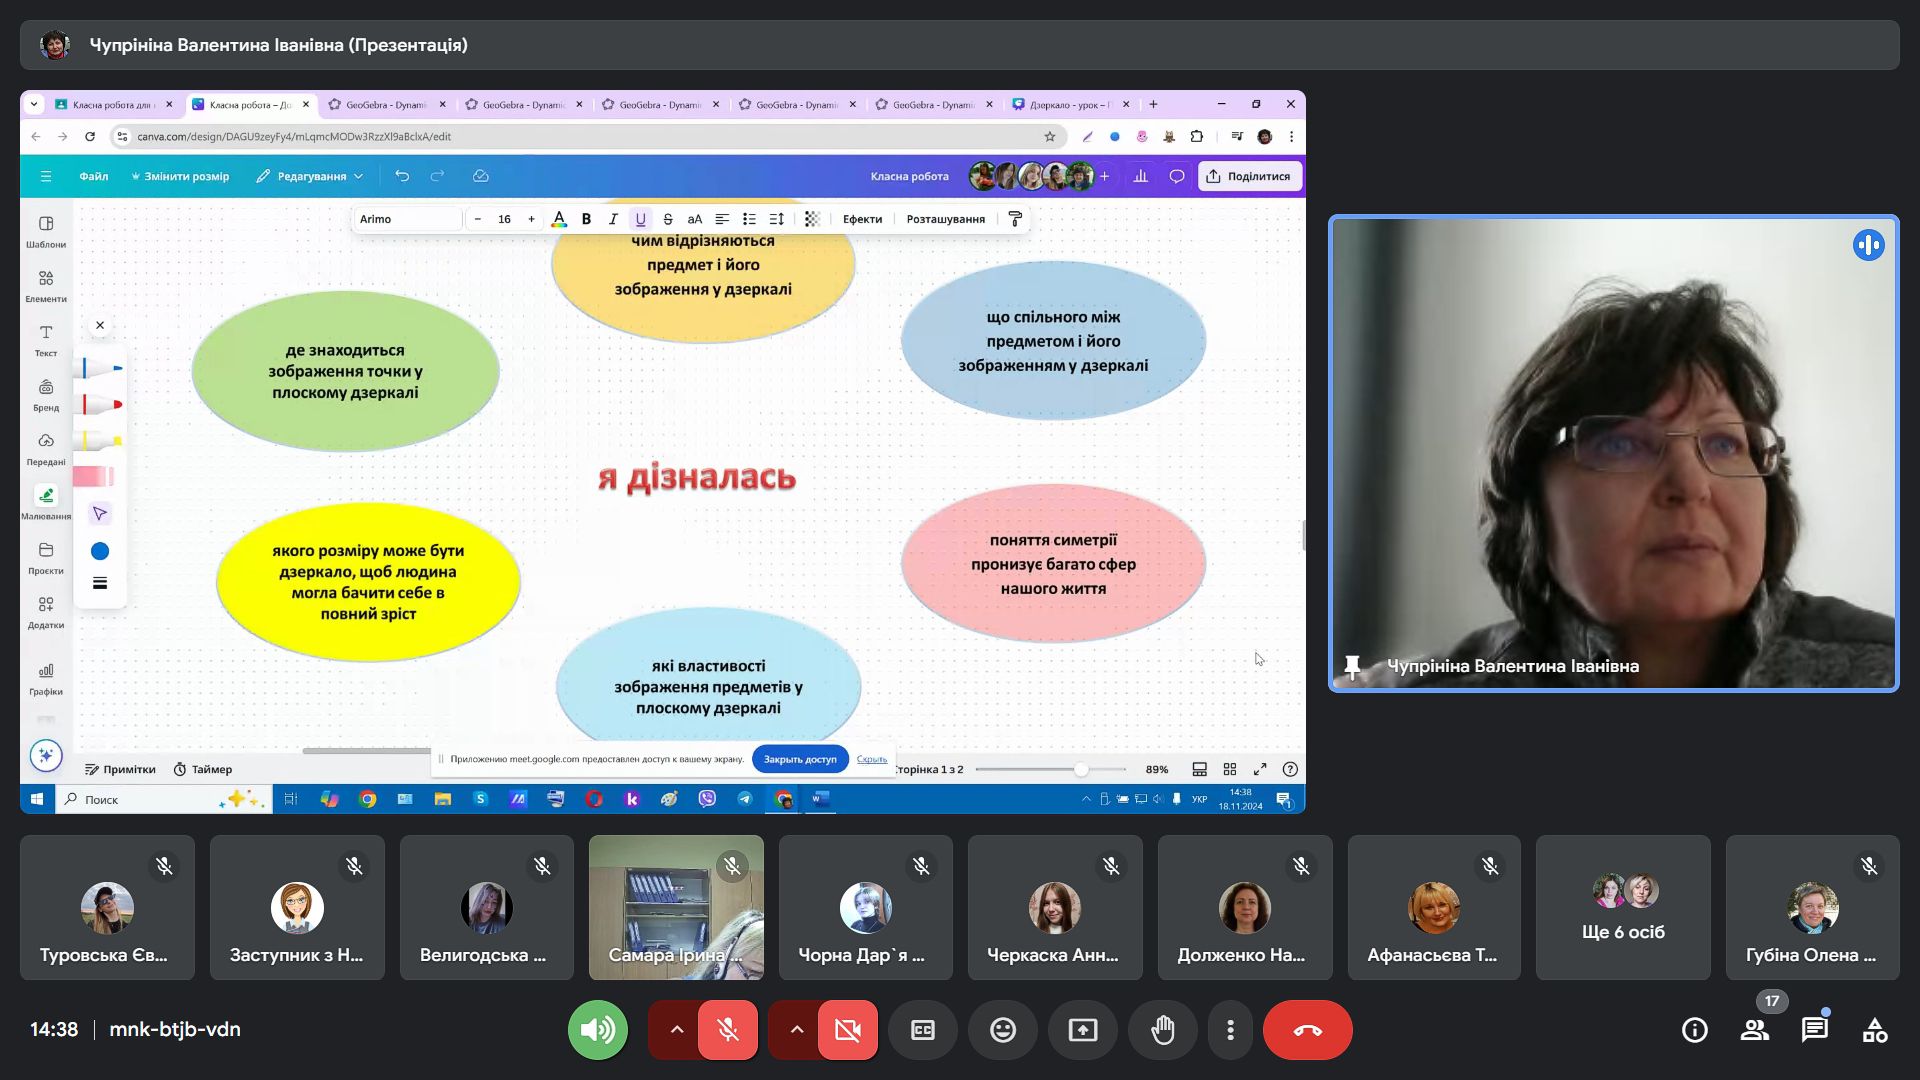The width and height of the screenshot is (1920, 1080).
Task: Open text alignment option
Action: (x=722, y=219)
